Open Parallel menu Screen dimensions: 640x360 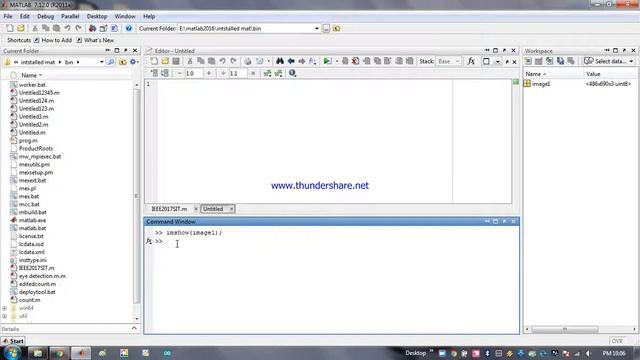click(70, 16)
